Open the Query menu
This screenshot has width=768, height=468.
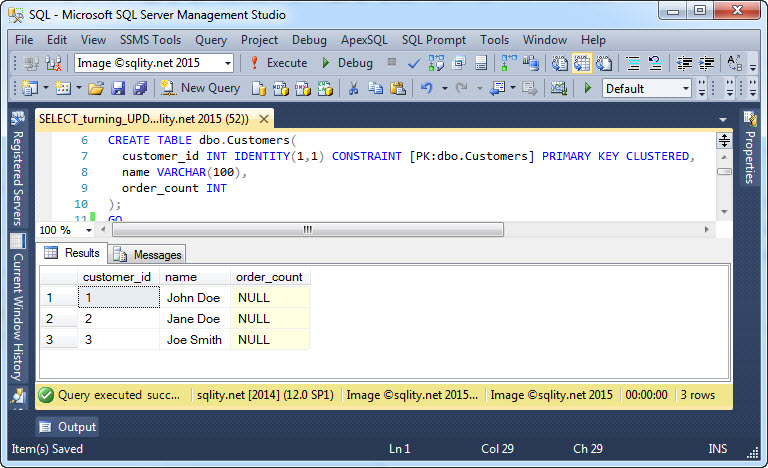click(x=211, y=40)
